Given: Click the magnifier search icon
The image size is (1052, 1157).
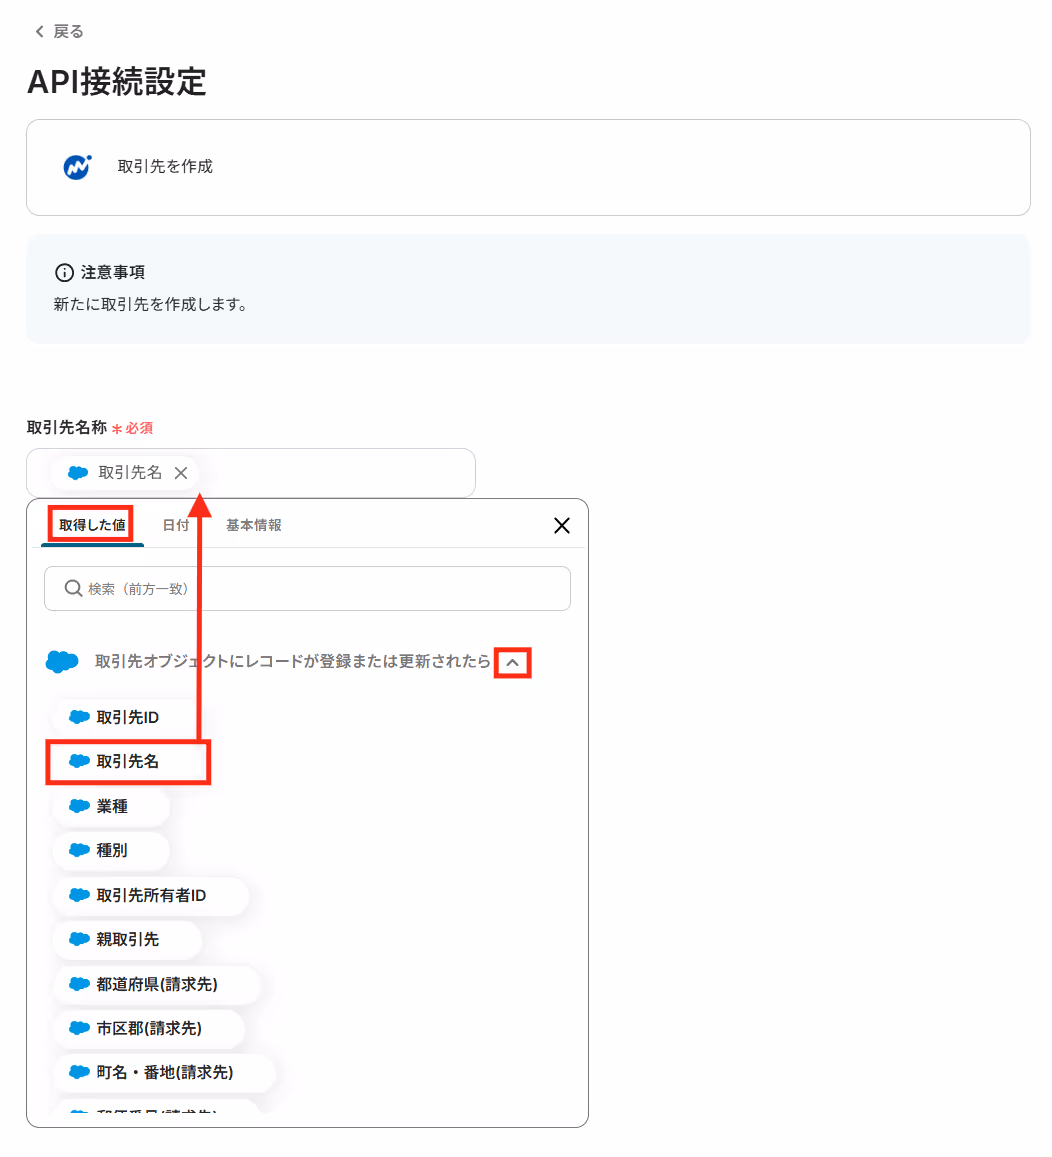Looking at the screenshot, I should [73, 588].
